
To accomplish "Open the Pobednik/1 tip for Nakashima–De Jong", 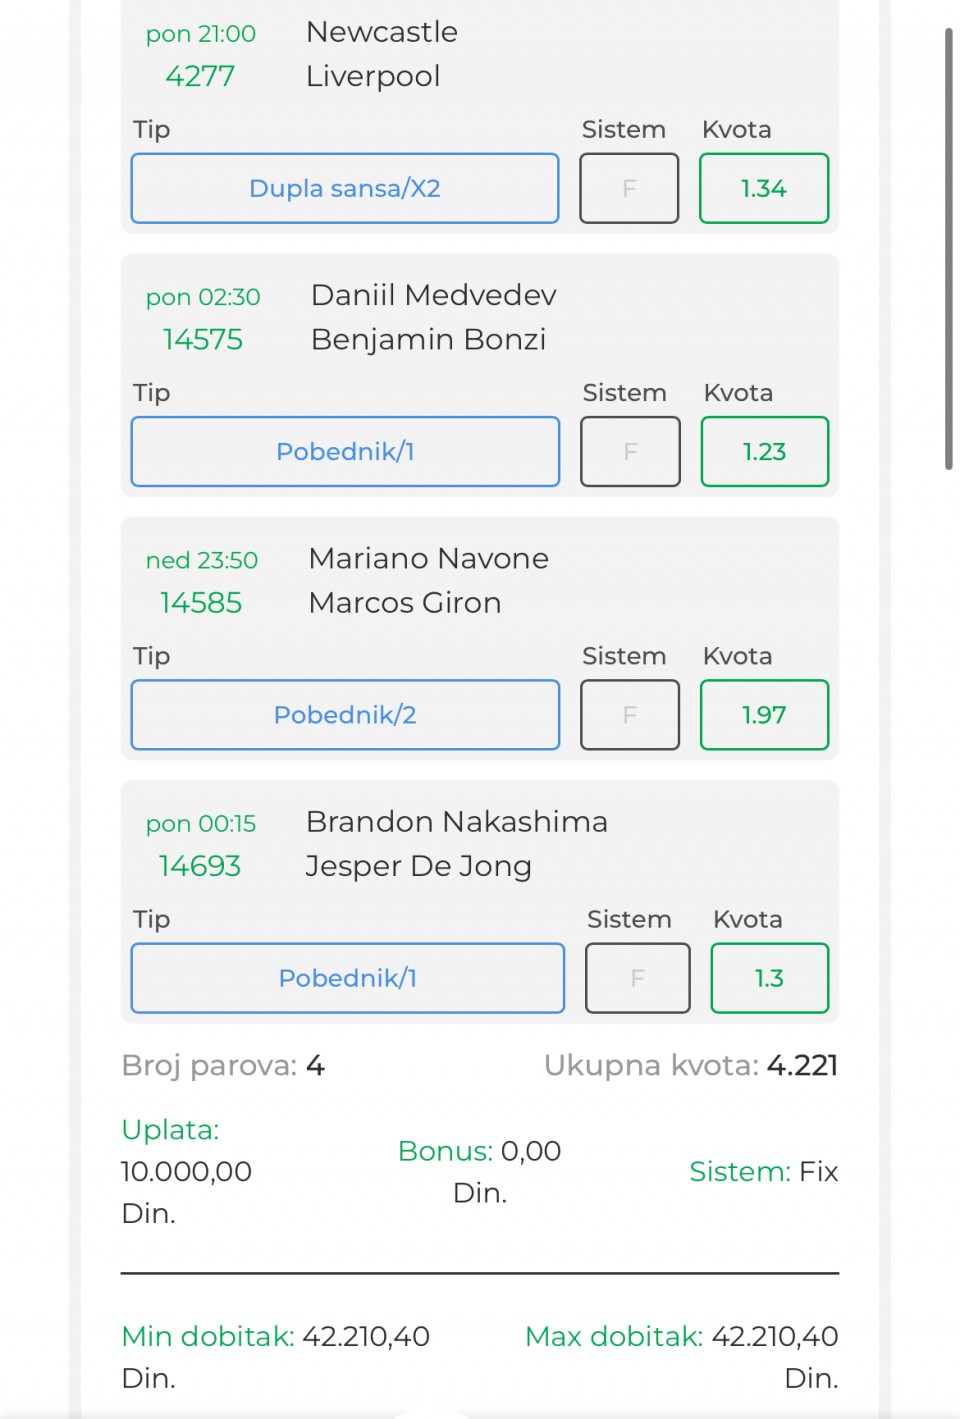I will click(348, 977).
